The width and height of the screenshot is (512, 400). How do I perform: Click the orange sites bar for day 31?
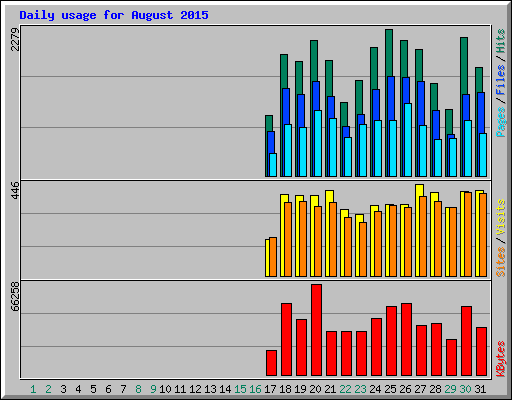pyautogui.click(x=483, y=235)
